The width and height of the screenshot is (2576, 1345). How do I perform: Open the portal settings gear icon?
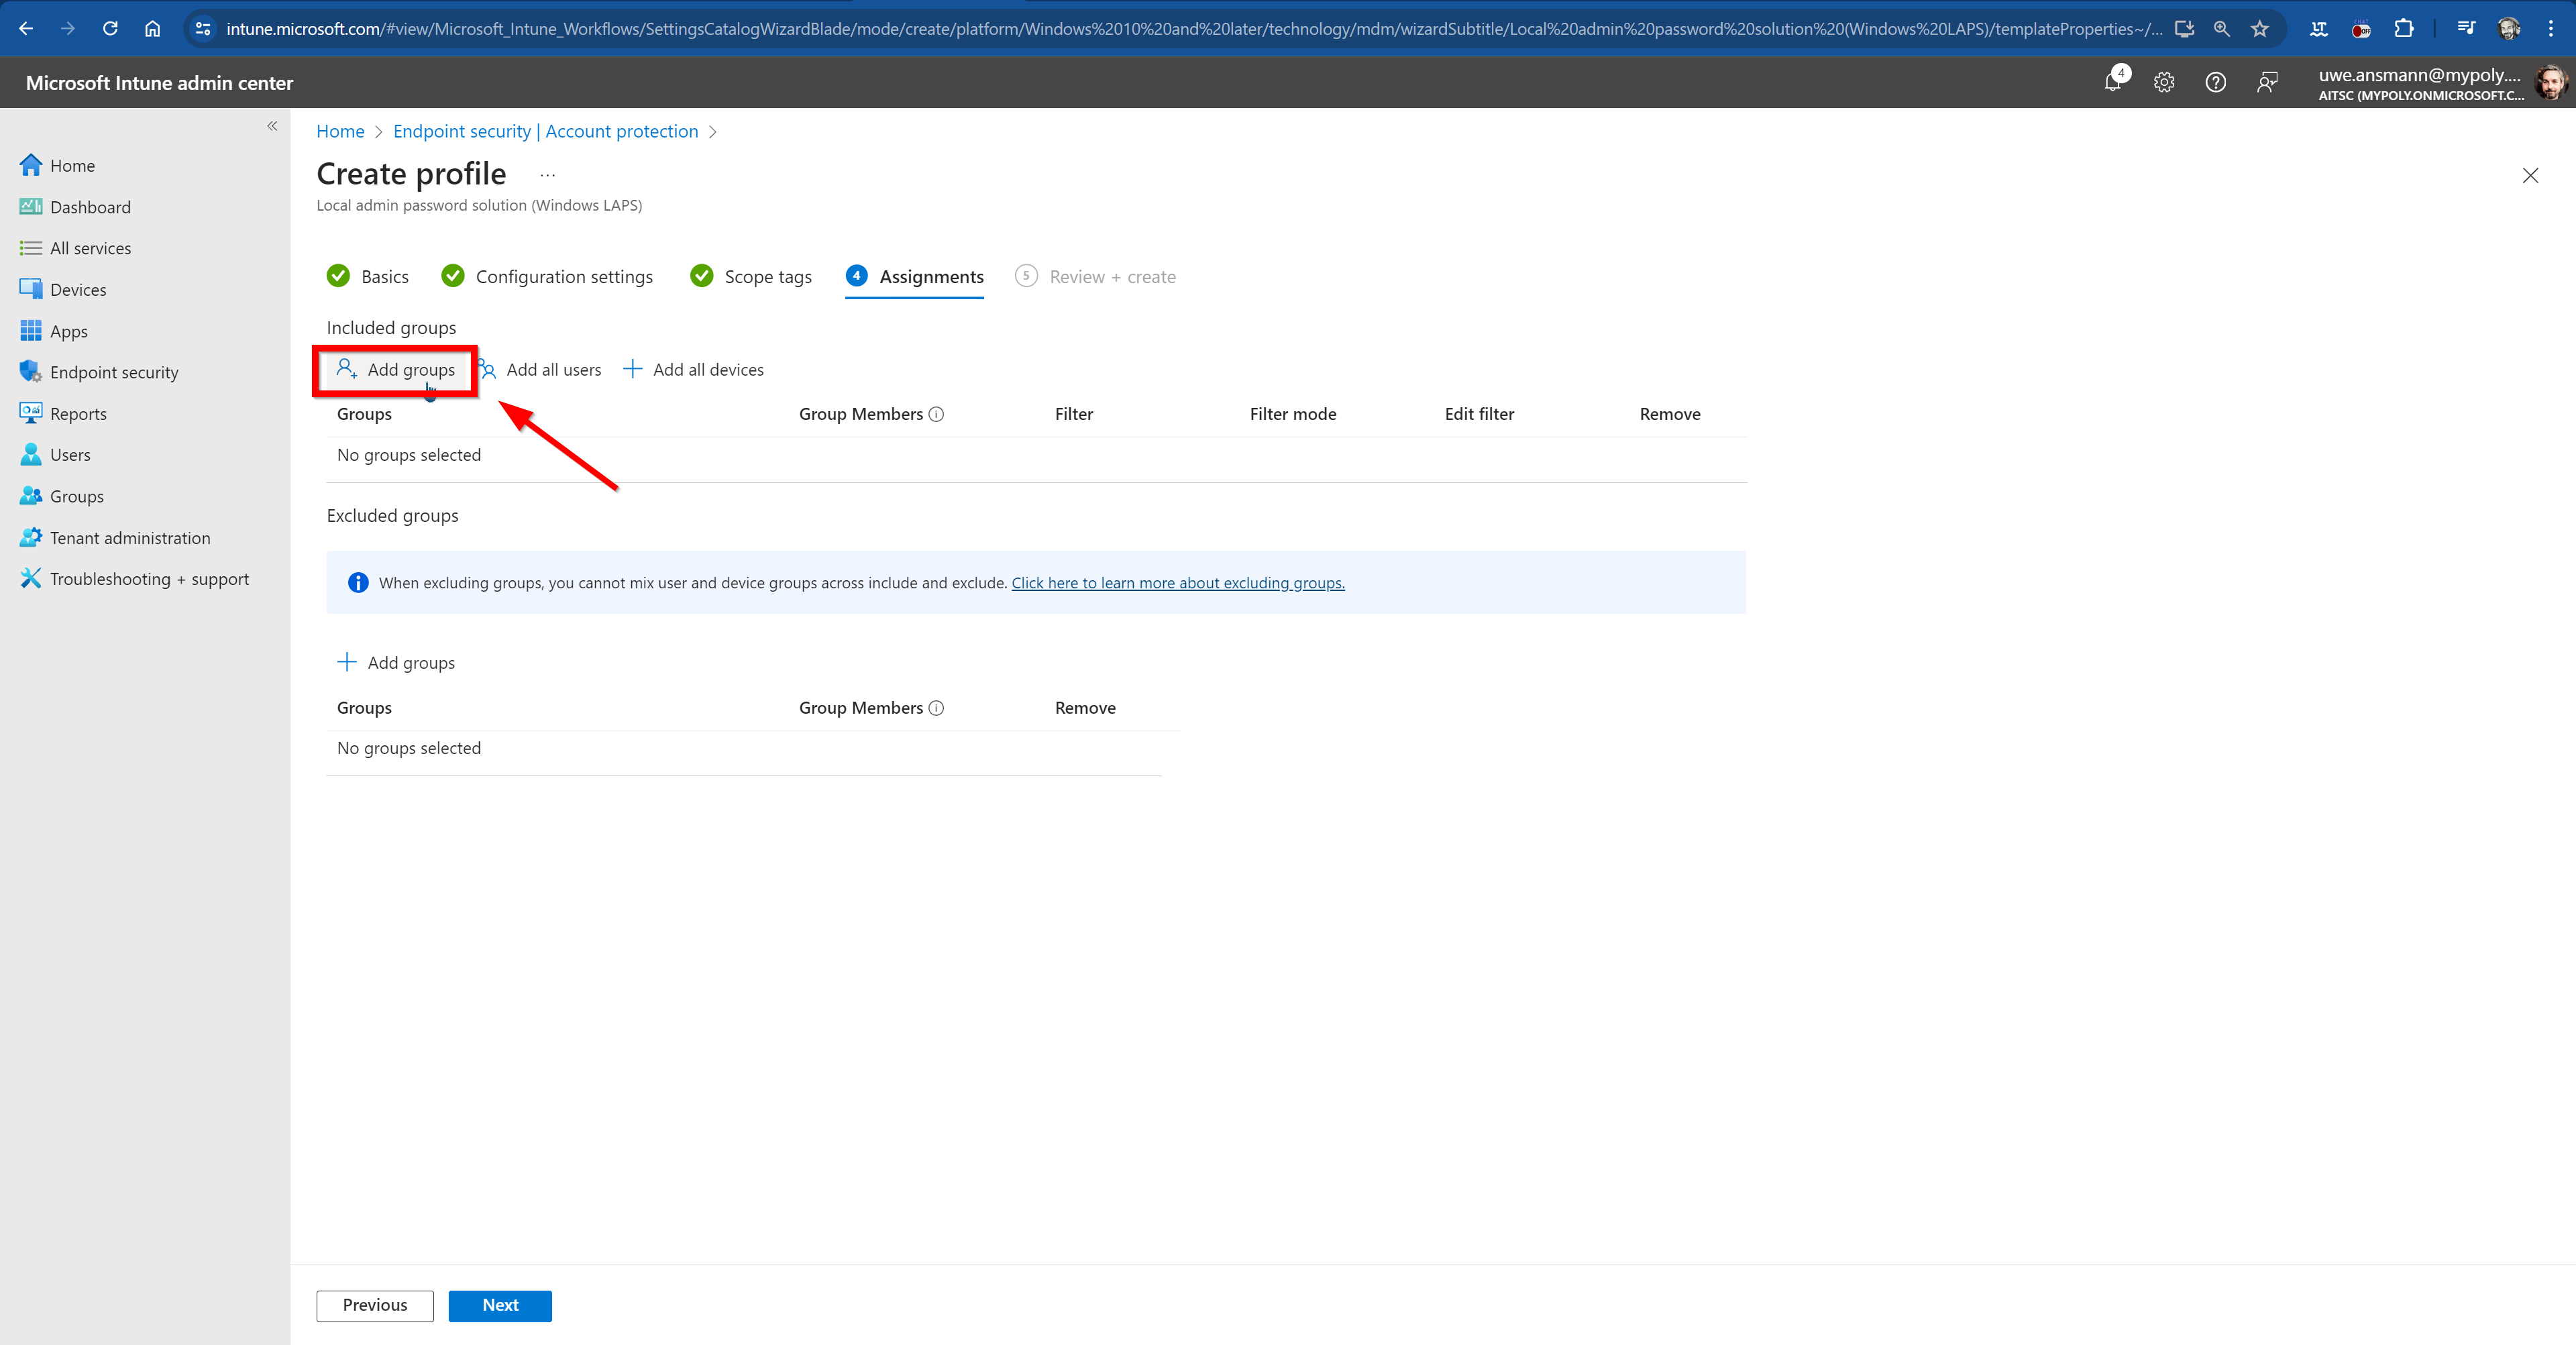pos(2164,83)
